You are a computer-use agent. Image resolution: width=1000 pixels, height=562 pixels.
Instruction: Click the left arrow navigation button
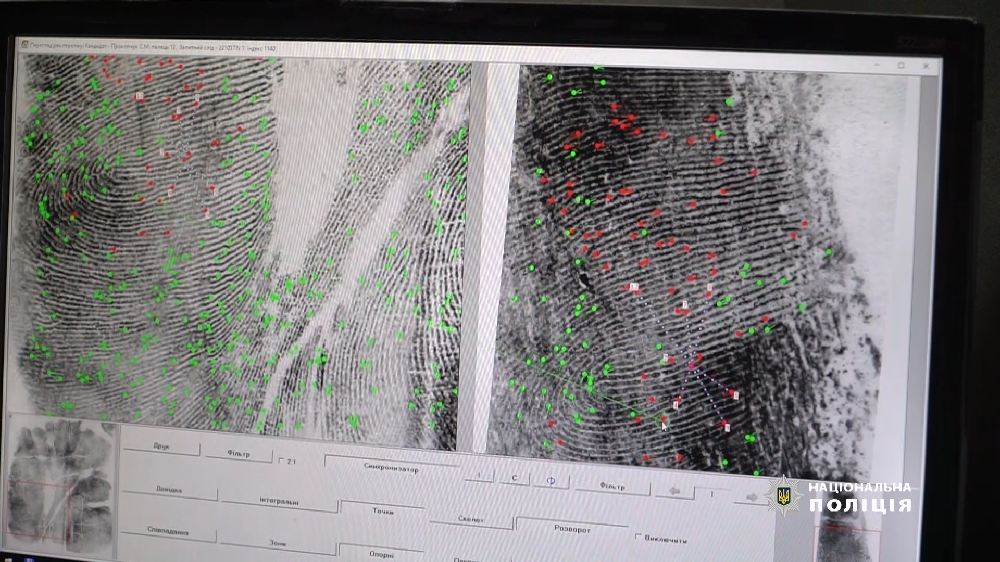click(x=674, y=491)
